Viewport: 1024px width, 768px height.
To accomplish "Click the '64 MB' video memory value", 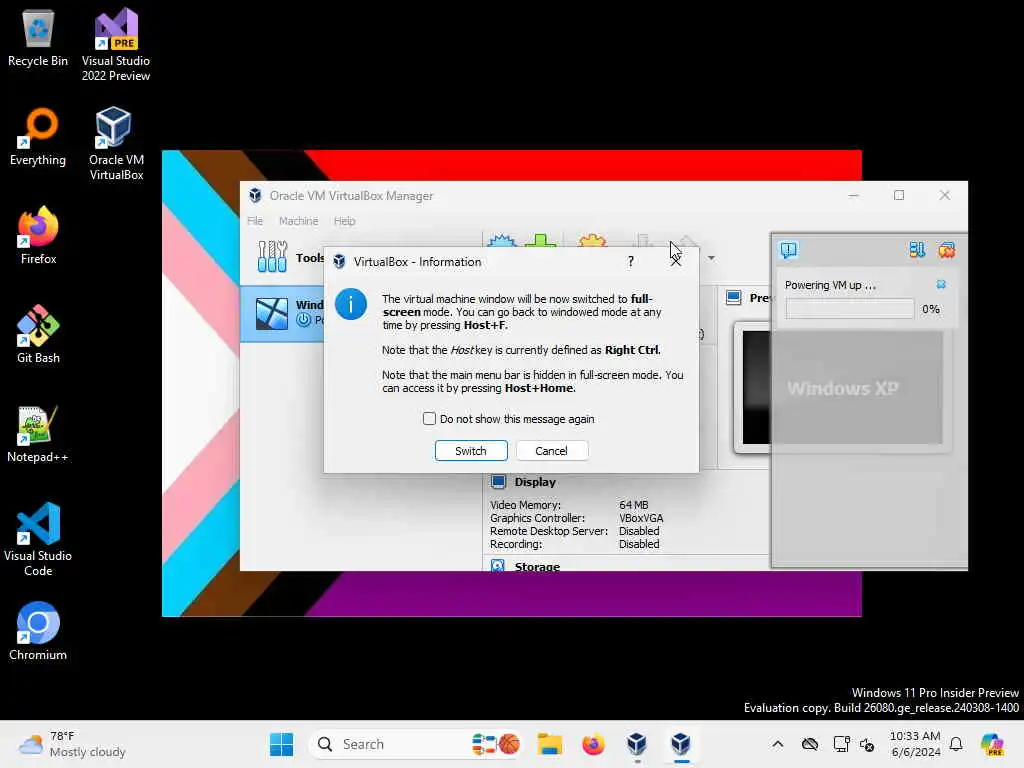I will click(x=633, y=505).
